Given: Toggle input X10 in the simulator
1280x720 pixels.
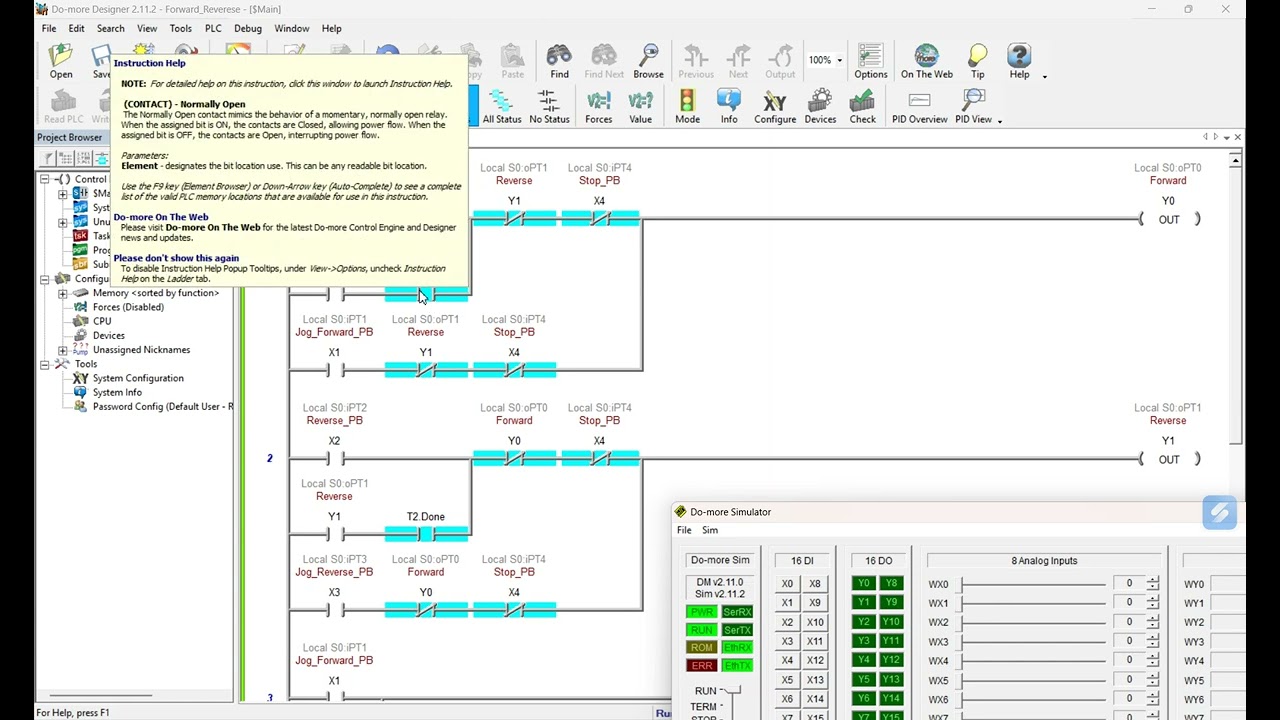Looking at the screenshot, I should 815,622.
